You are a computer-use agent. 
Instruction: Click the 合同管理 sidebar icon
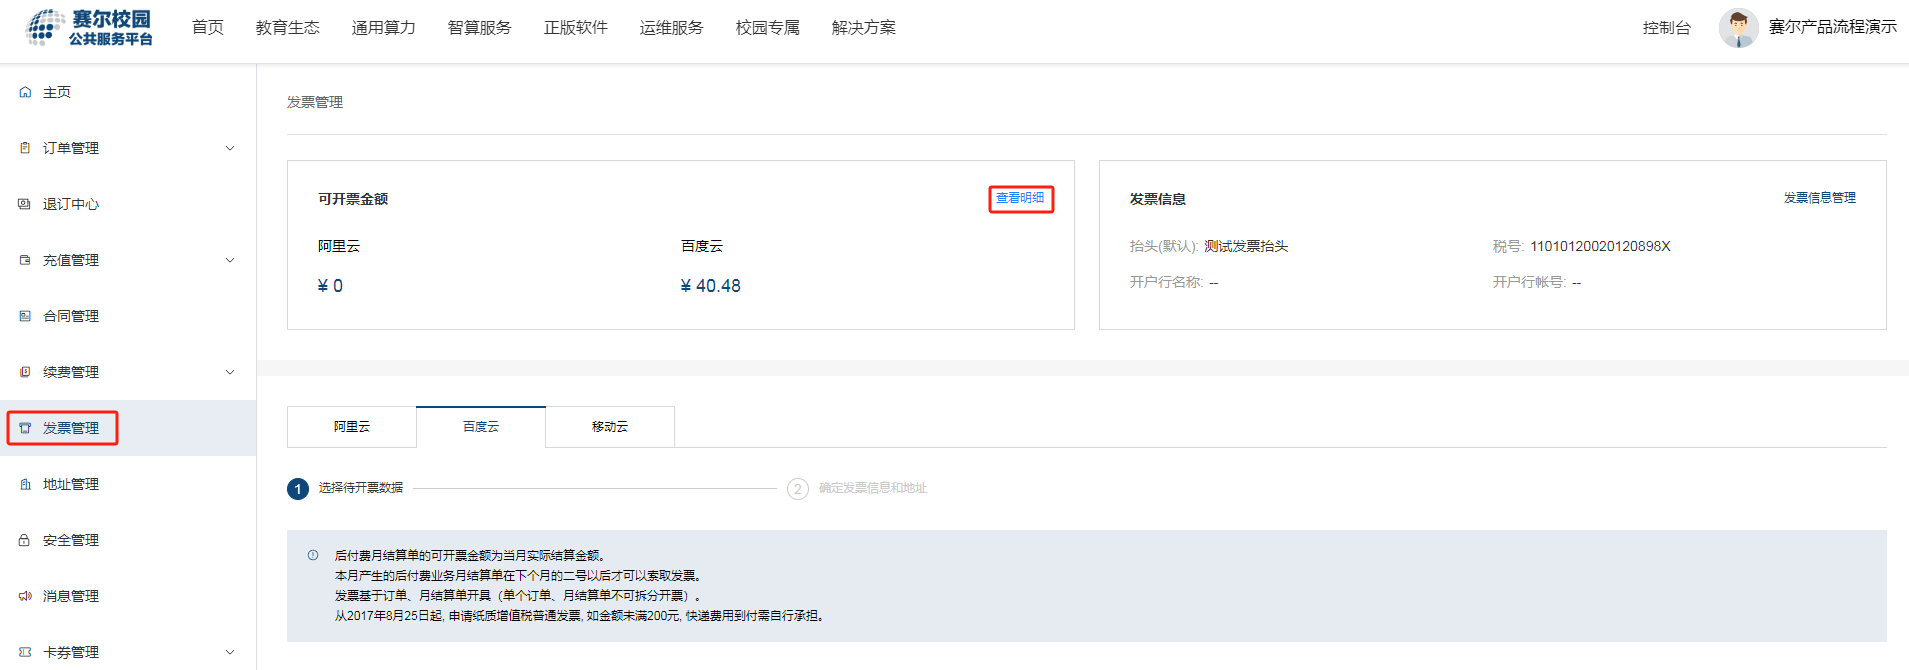coord(25,316)
